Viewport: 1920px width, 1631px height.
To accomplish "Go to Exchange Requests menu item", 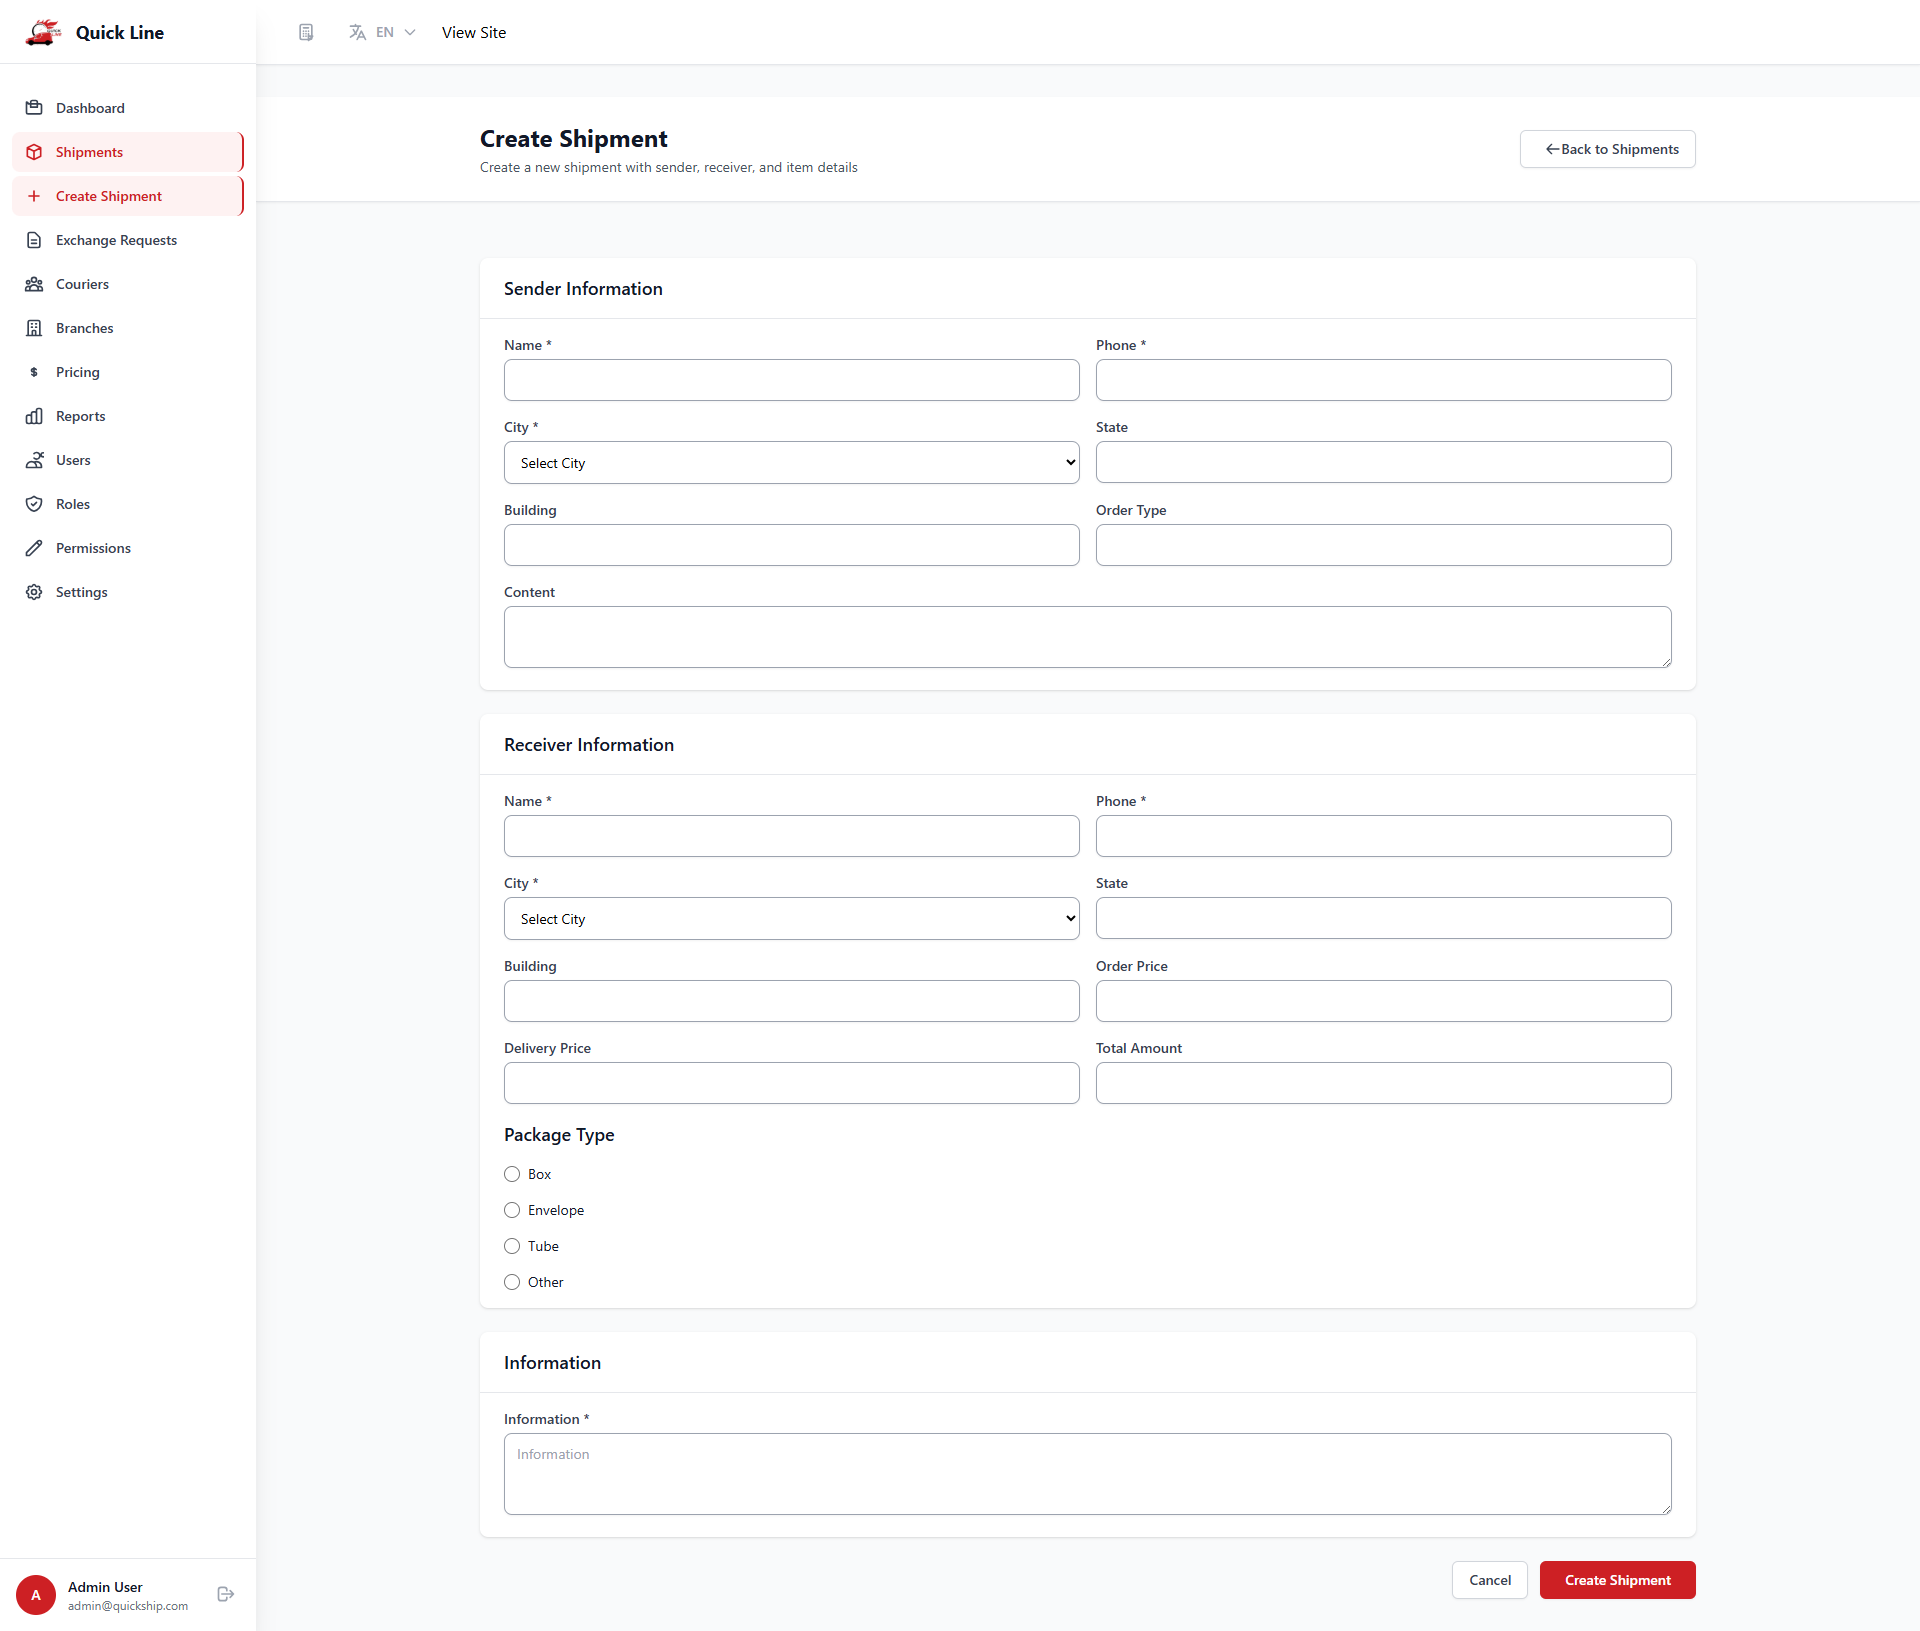I will [x=116, y=240].
